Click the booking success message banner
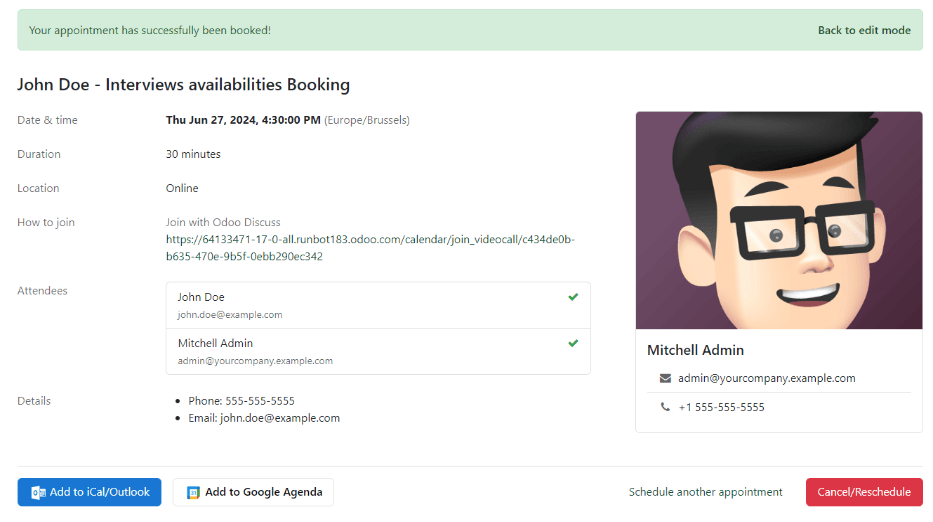 [x=400, y=30]
